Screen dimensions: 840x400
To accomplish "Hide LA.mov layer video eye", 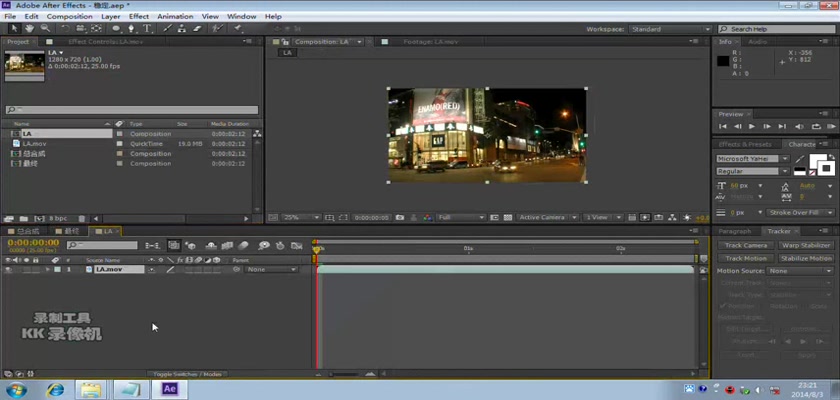I will tap(8, 270).
